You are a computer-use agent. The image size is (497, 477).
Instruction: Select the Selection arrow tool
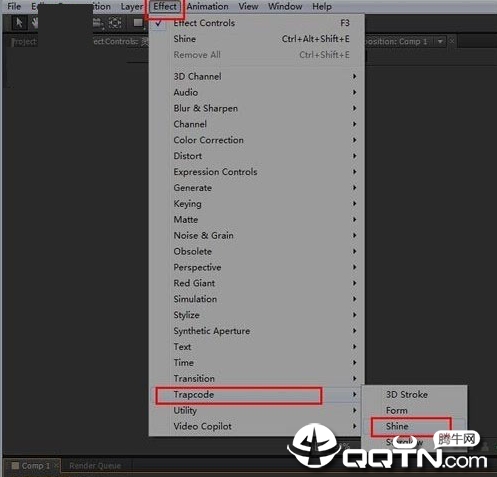[x=19, y=23]
